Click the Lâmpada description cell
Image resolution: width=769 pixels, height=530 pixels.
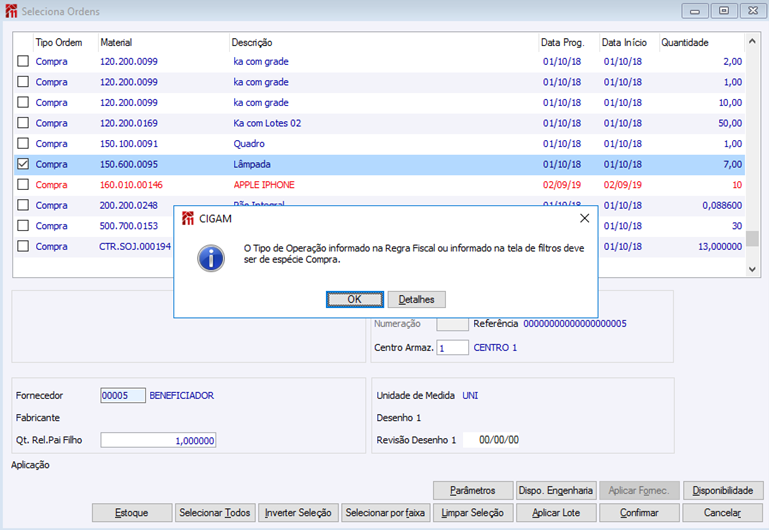tap(252, 164)
